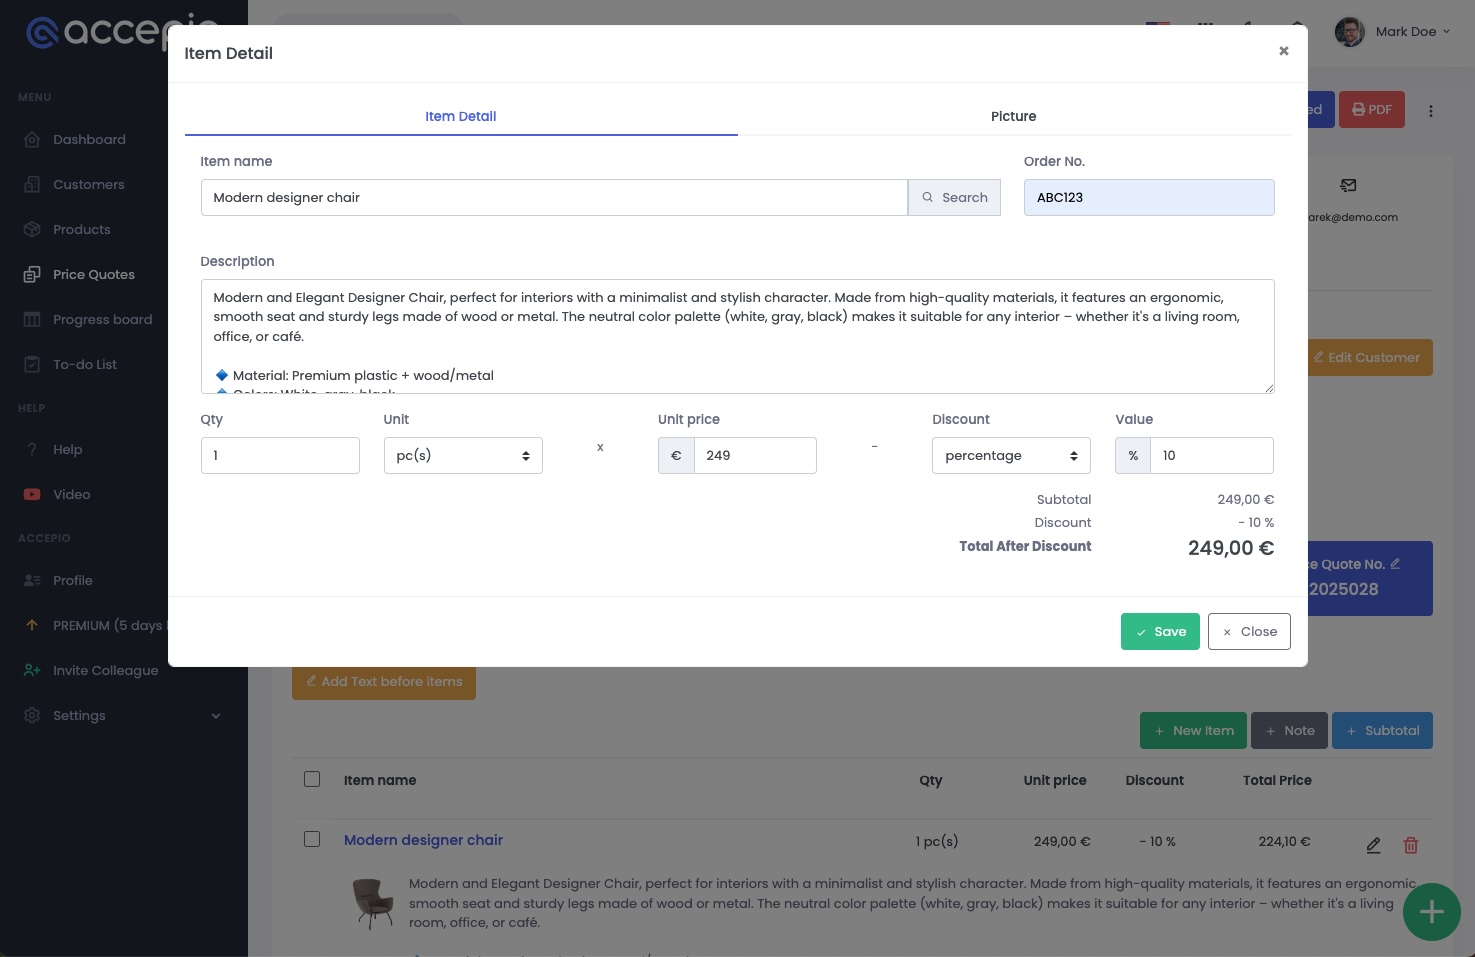Switch to the Picture tab
This screenshot has height=957, width=1475.
point(1013,116)
